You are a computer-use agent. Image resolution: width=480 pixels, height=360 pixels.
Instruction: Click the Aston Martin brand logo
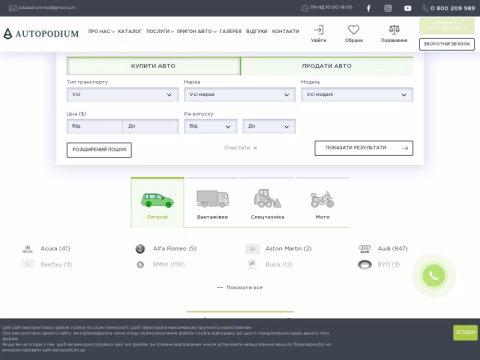[x=252, y=249]
